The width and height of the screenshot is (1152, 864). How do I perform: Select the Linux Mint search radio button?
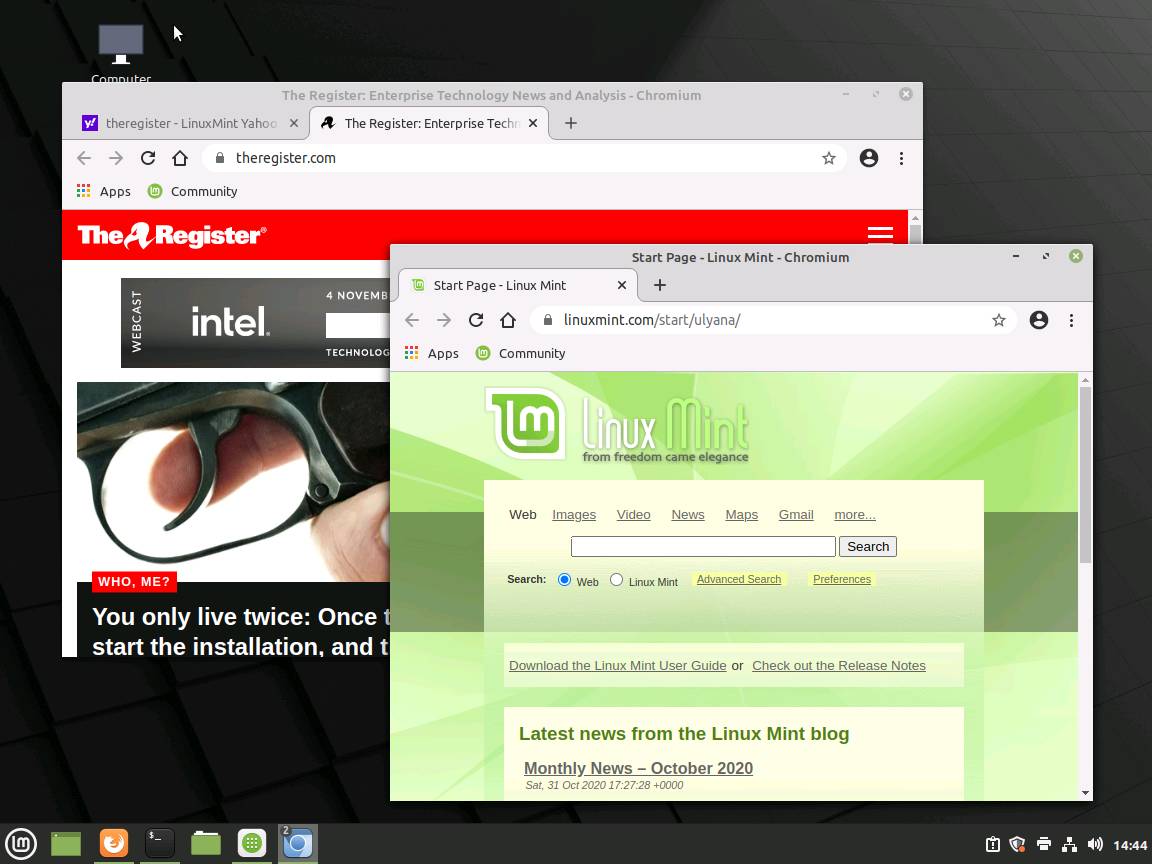tap(616, 580)
